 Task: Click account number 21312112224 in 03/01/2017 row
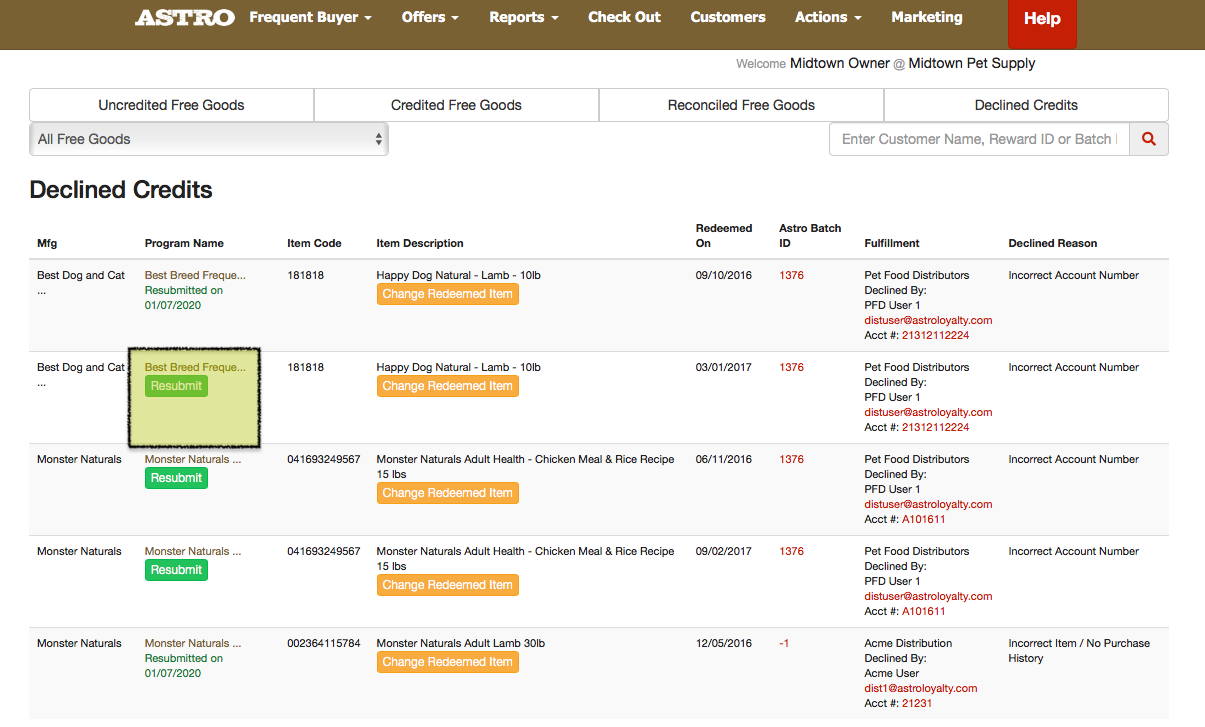(x=935, y=427)
